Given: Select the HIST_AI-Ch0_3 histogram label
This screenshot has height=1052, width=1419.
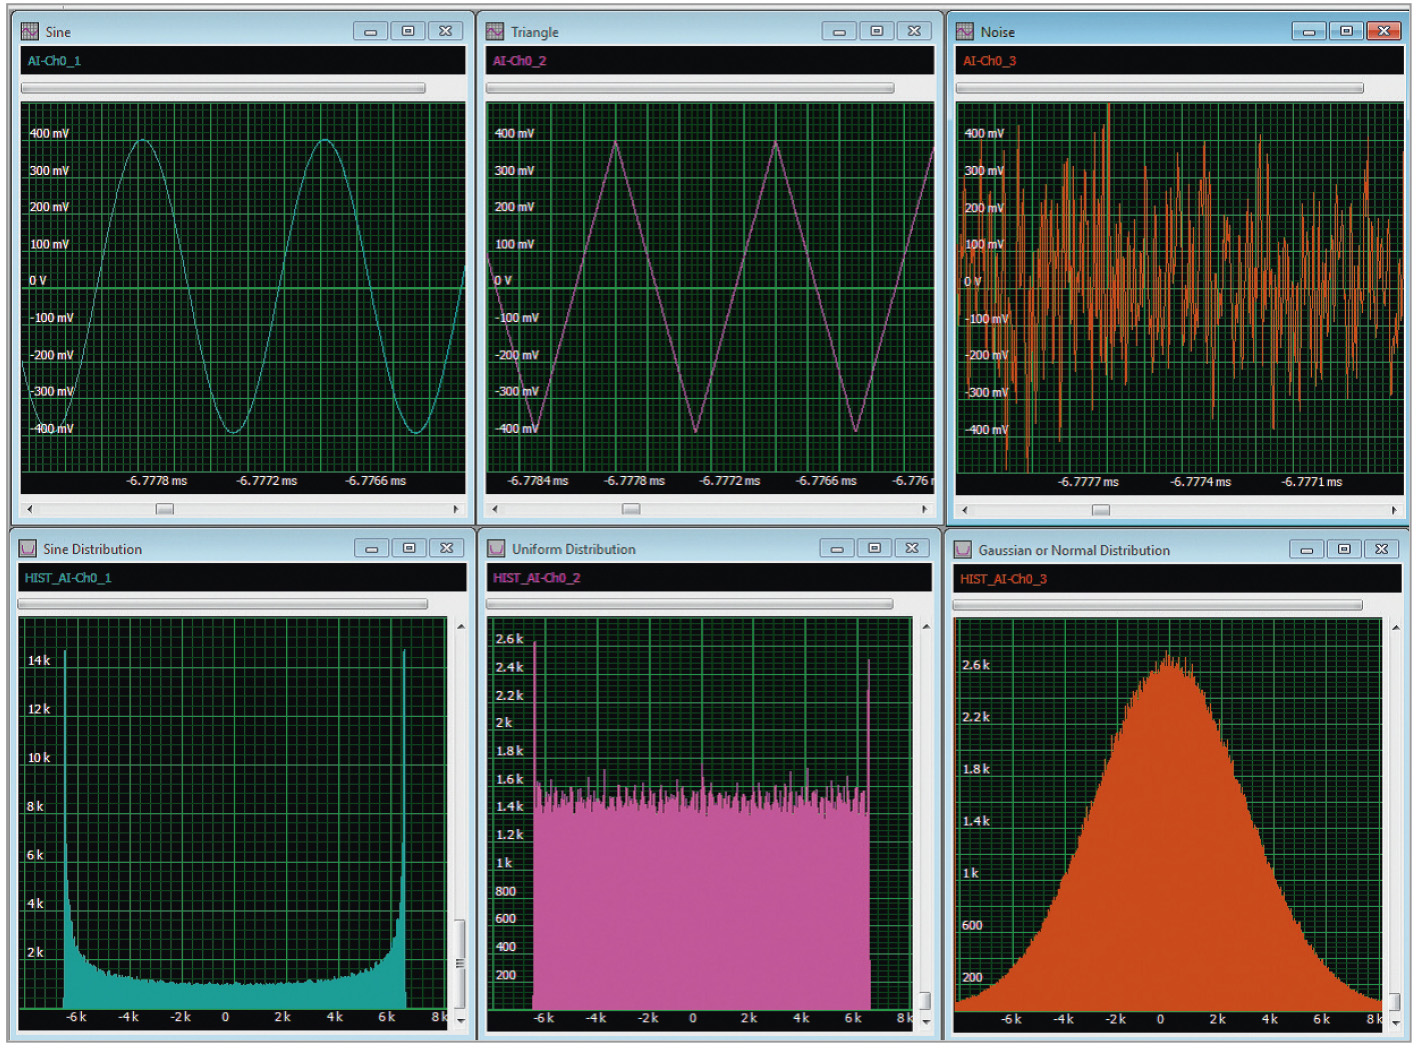Looking at the screenshot, I should (1003, 579).
